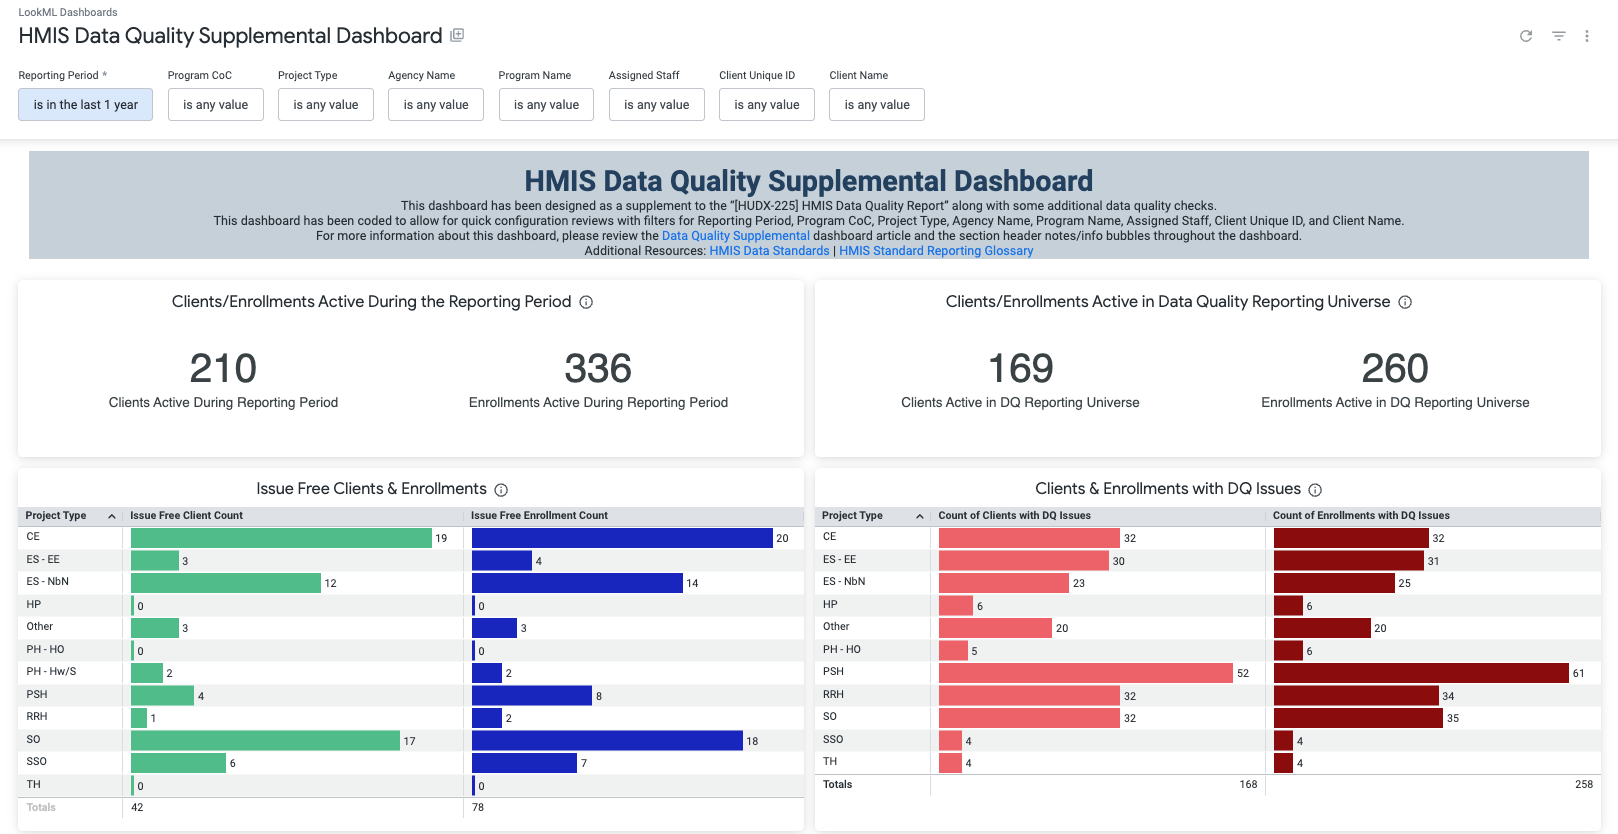Sort Issue Free table by Project Type
The image size is (1618, 834).
point(57,516)
